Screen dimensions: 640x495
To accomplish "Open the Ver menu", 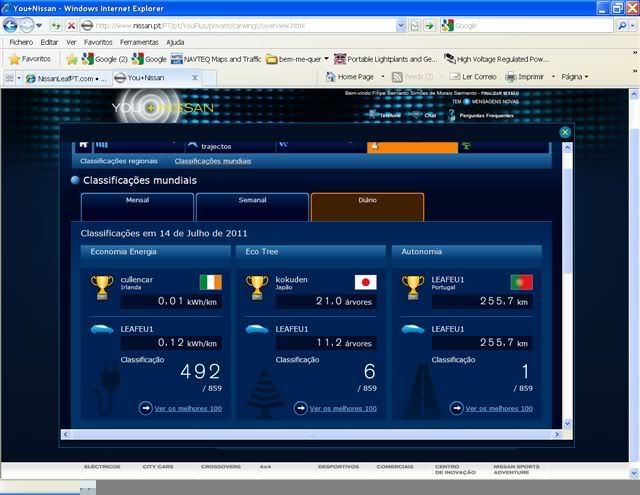I will pyautogui.click(x=71, y=42).
